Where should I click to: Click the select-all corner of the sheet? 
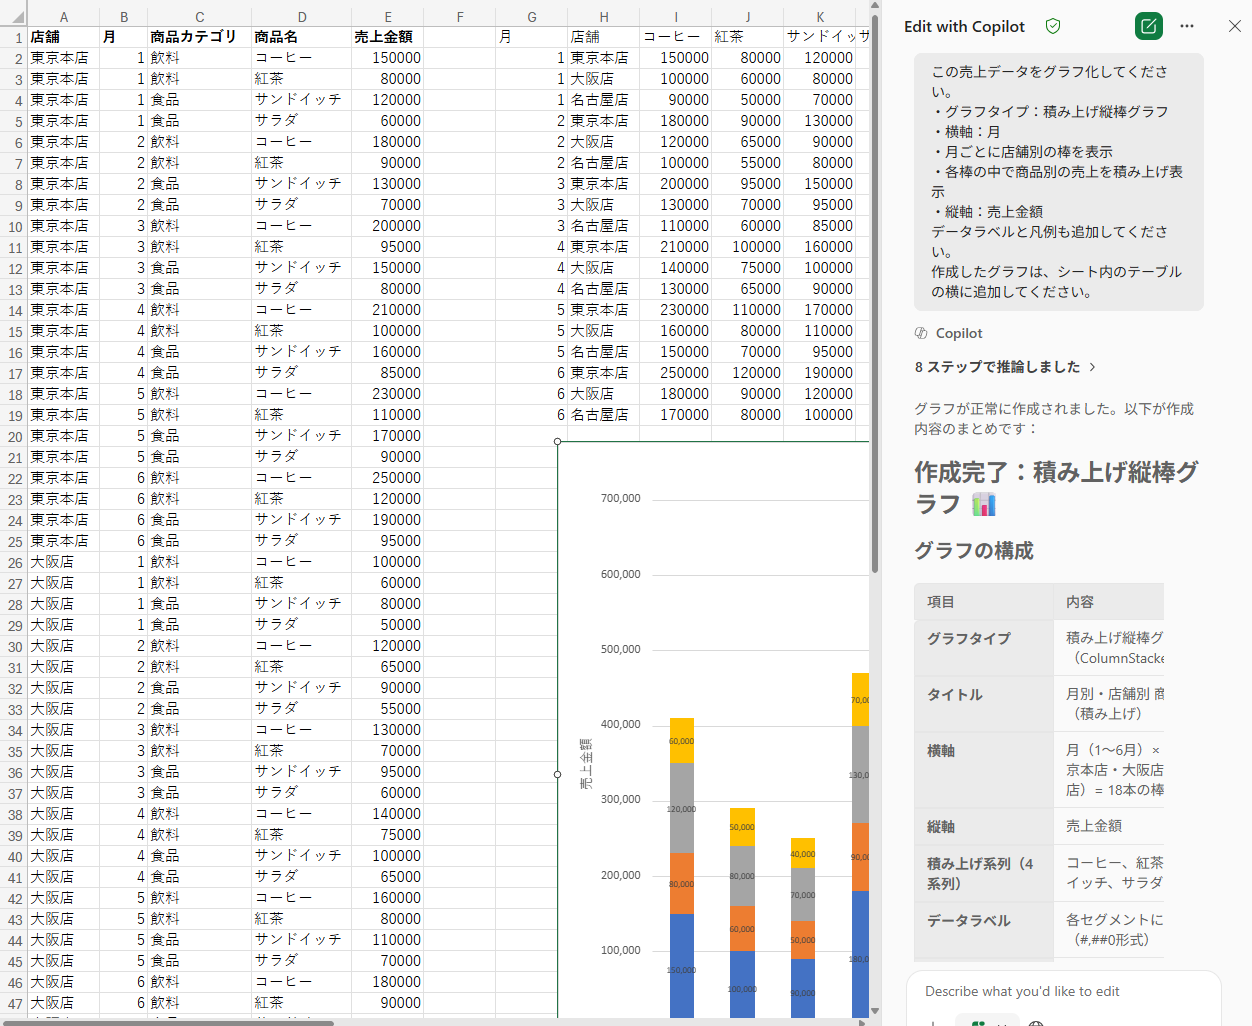(14, 16)
